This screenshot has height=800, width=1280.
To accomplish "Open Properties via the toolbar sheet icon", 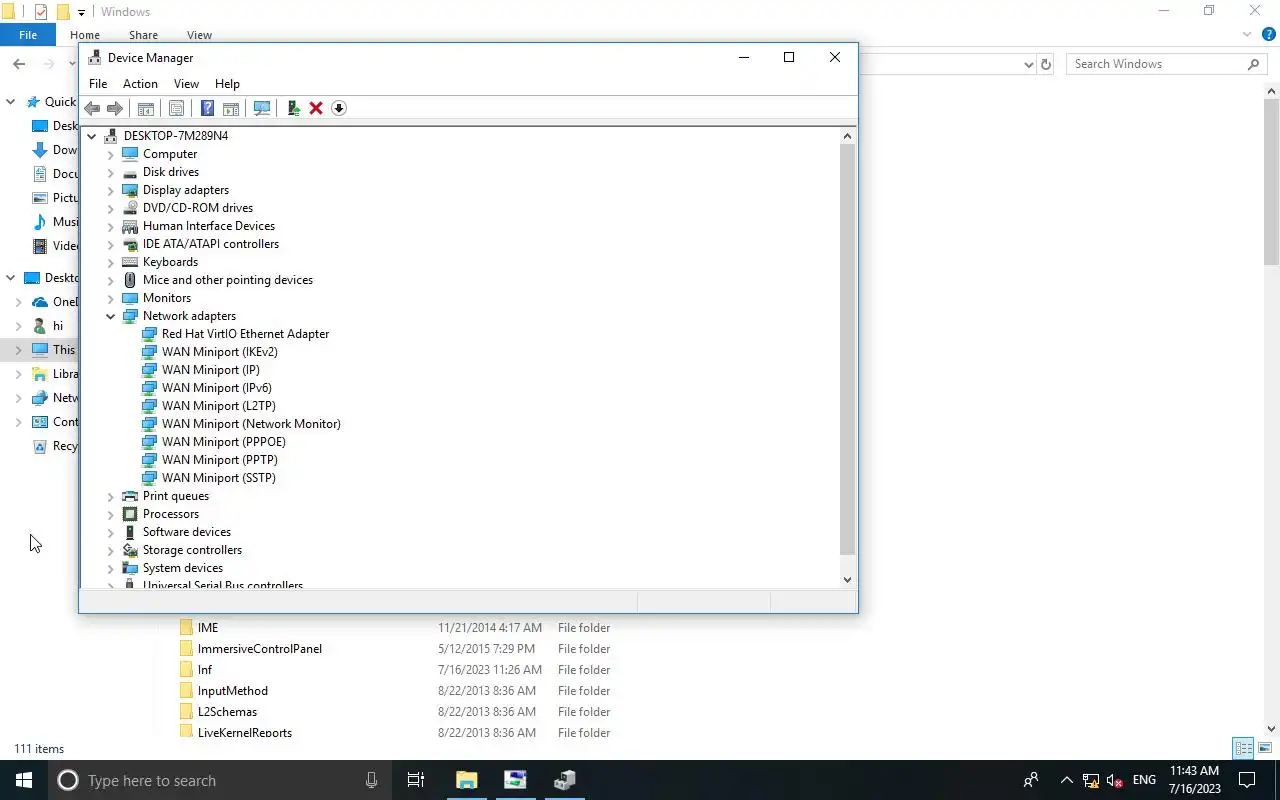I will coord(176,108).
